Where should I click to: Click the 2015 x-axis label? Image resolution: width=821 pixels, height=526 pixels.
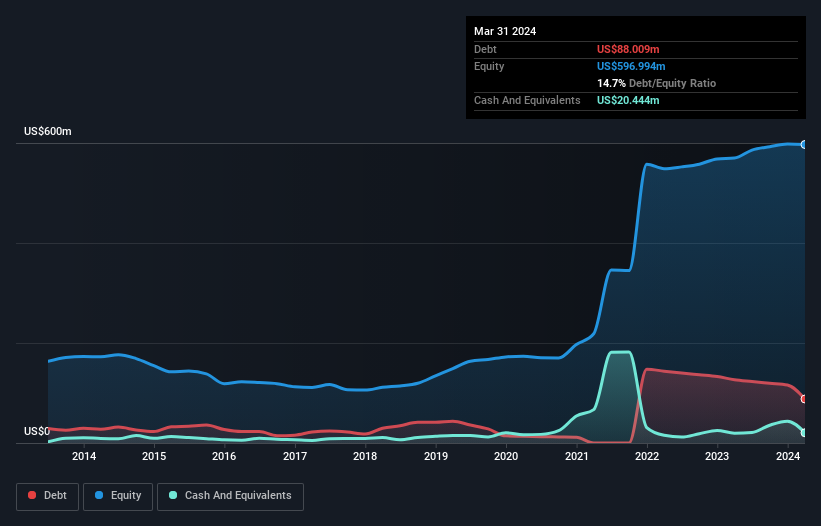point(154,456)
